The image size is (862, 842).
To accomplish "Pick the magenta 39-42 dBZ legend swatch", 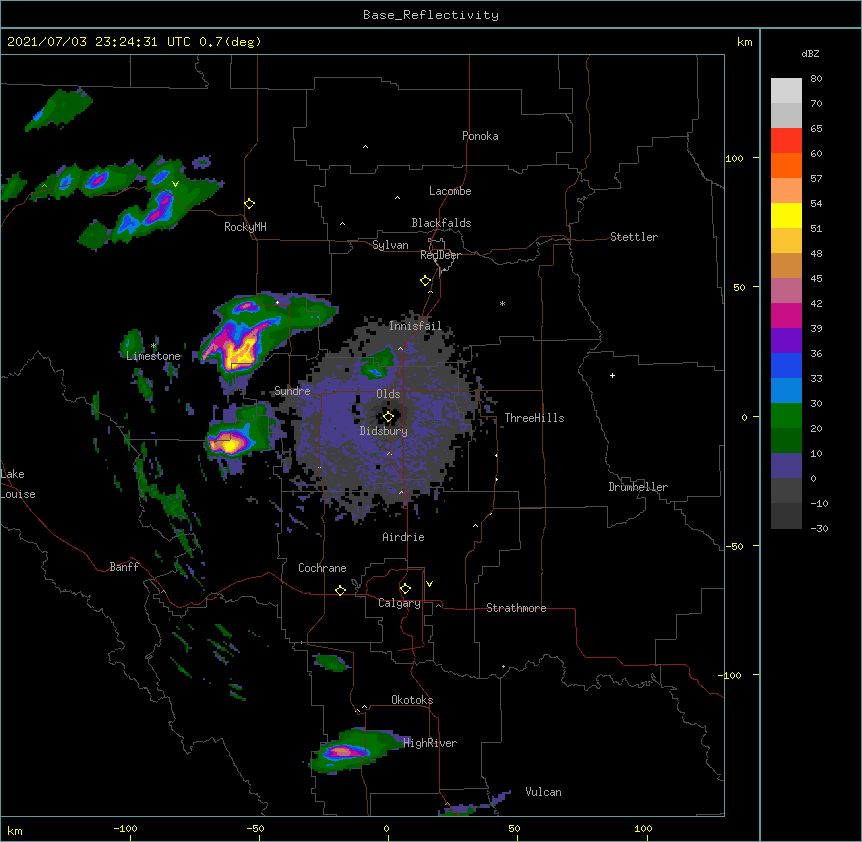I will coord(786,315).
